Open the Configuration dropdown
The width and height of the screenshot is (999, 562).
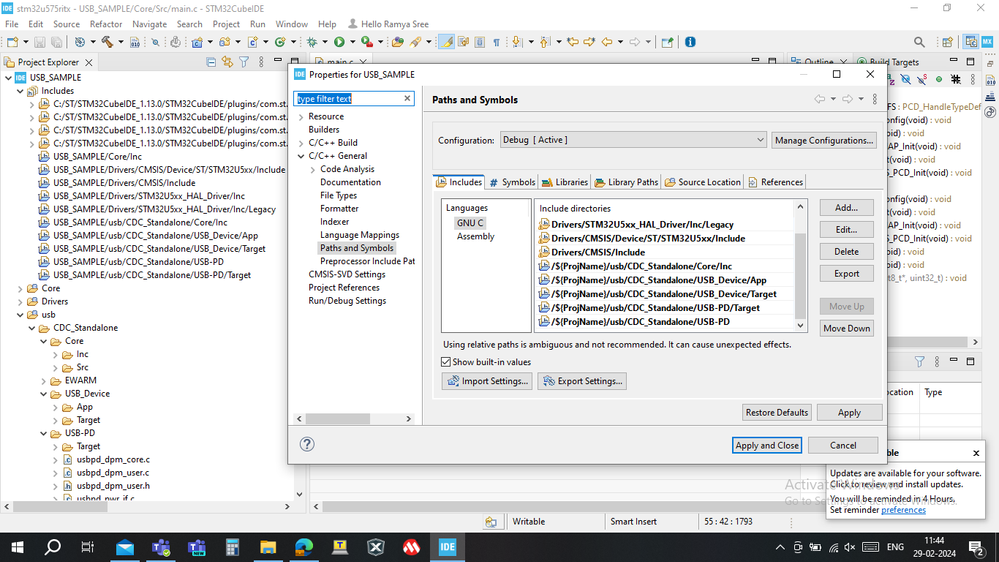633,140
